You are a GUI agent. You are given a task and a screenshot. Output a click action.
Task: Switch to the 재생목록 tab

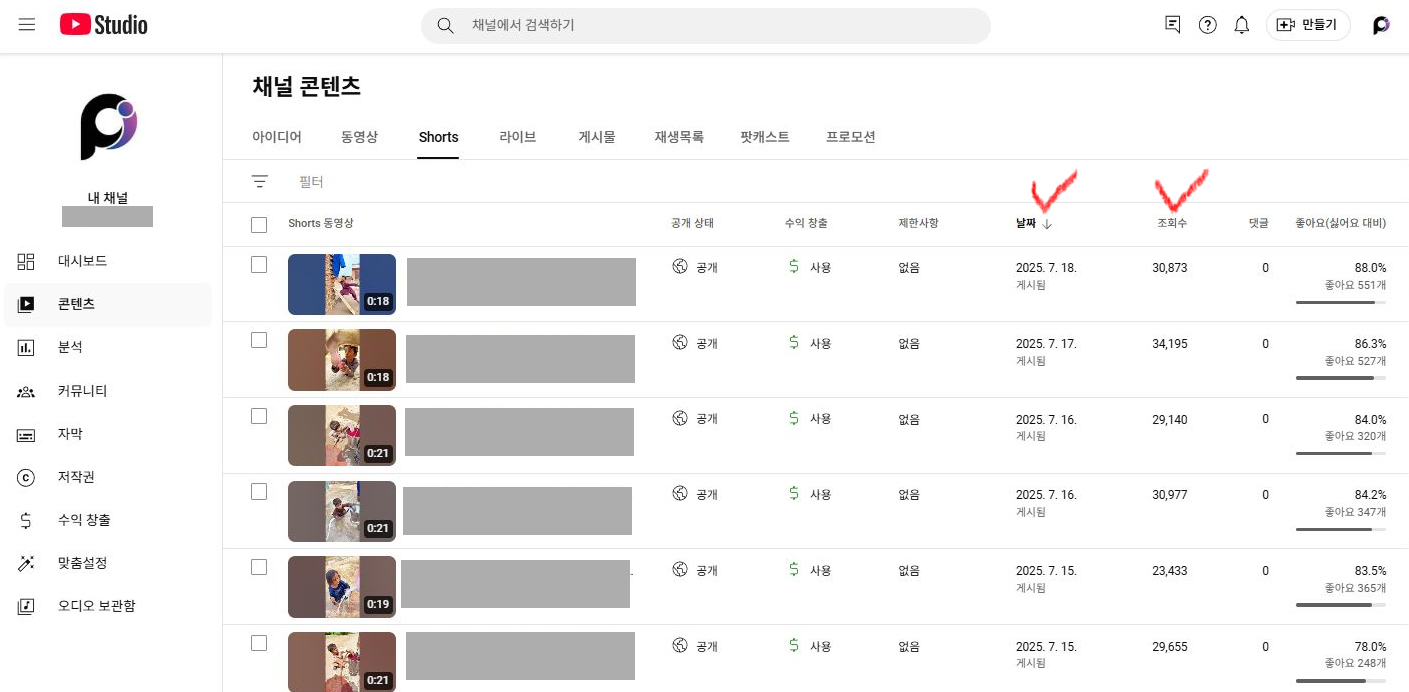point(679,137)
